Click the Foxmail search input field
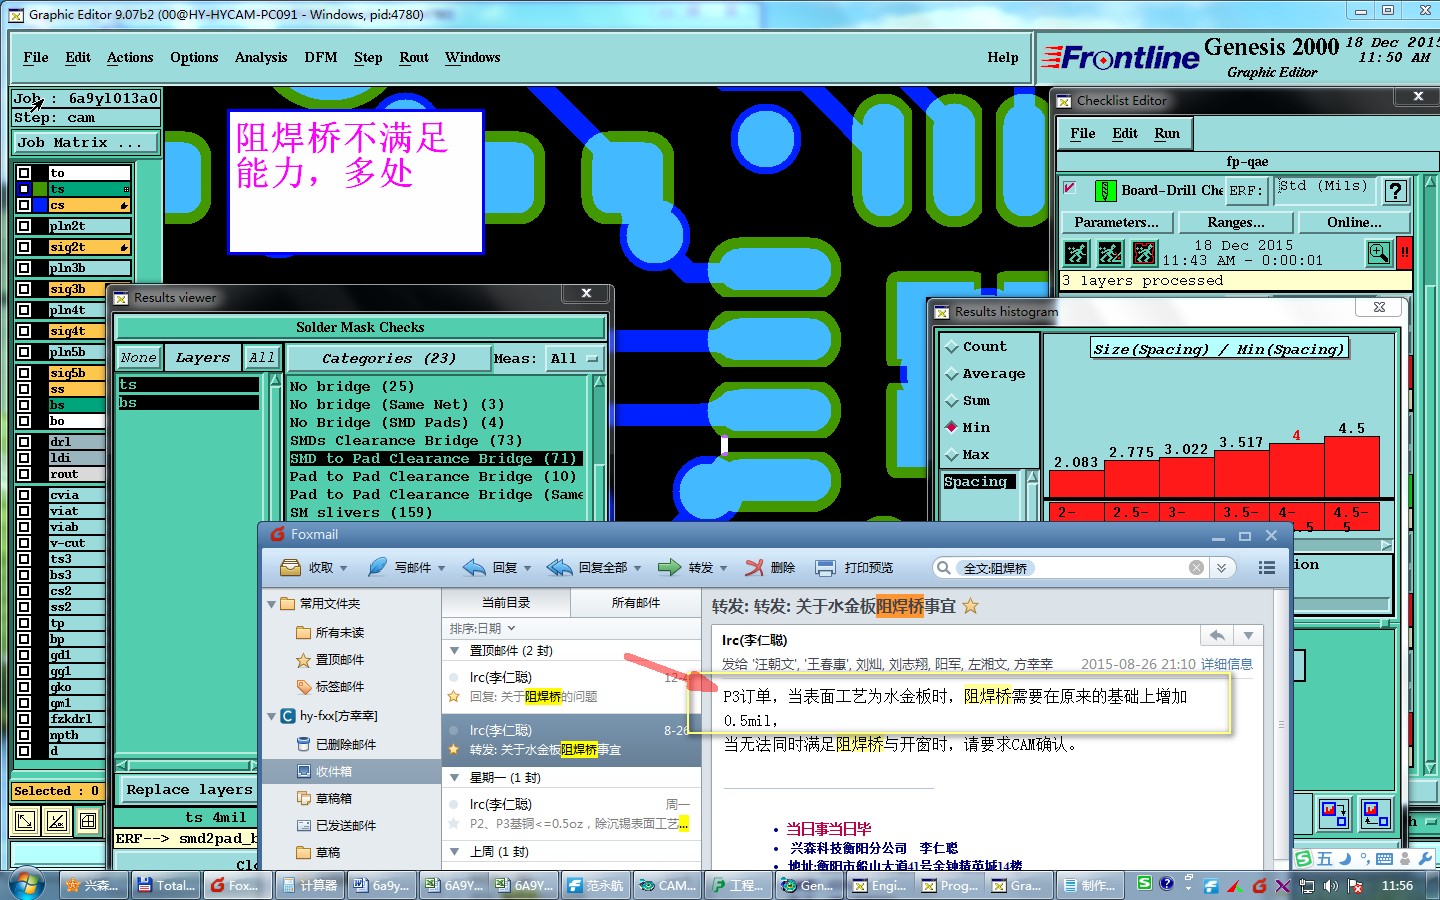1440x900 pixels. click(1072, 568)
